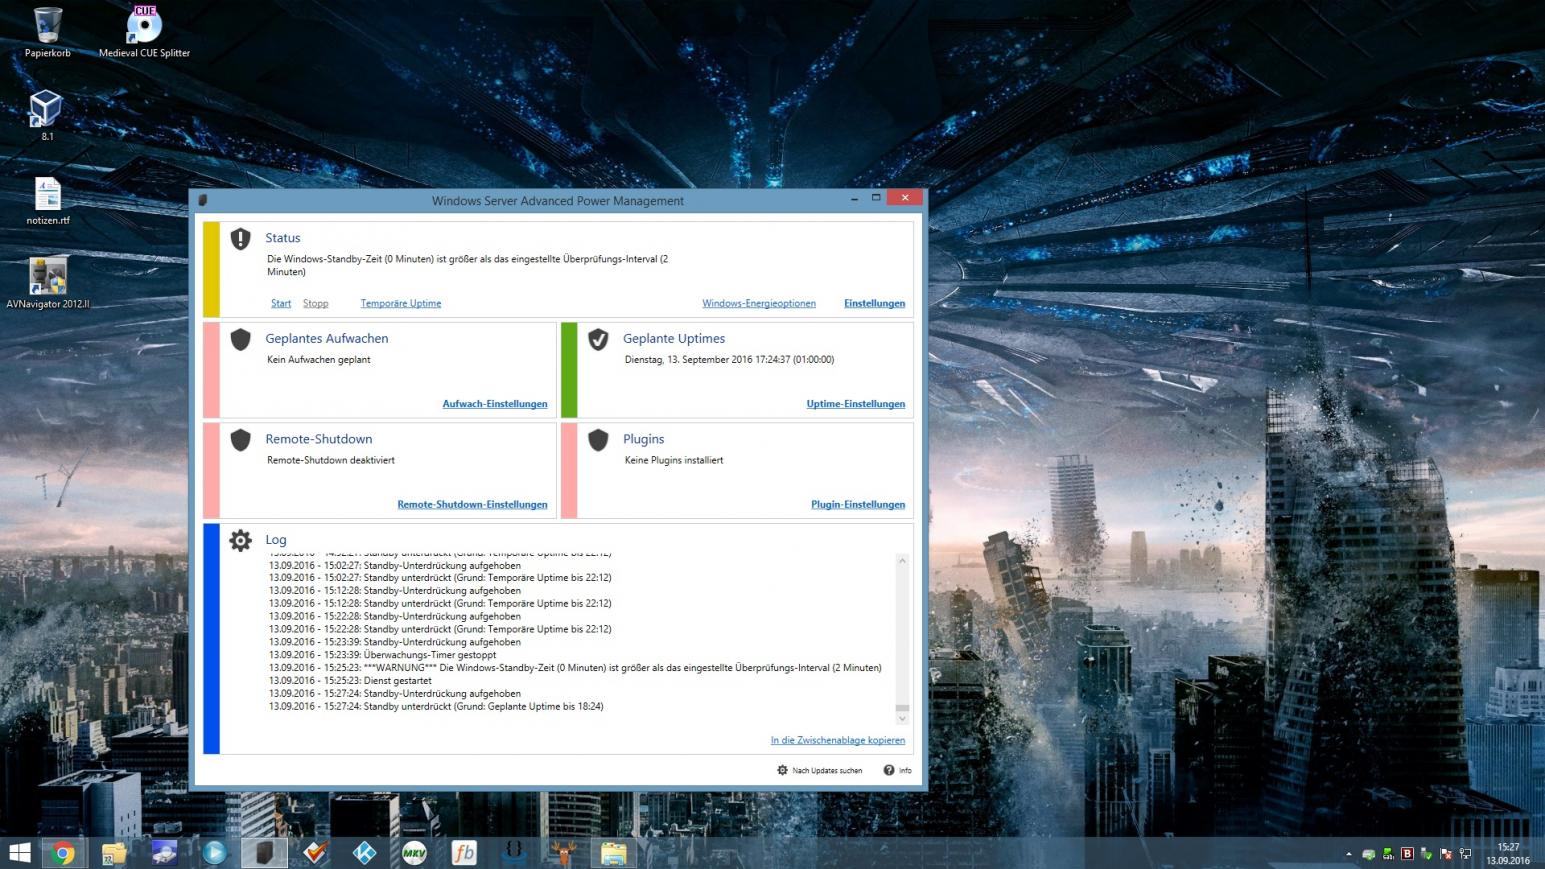Click the Status warning shield icon
The image size is (1545, 869).
click(x=240, y=239)
